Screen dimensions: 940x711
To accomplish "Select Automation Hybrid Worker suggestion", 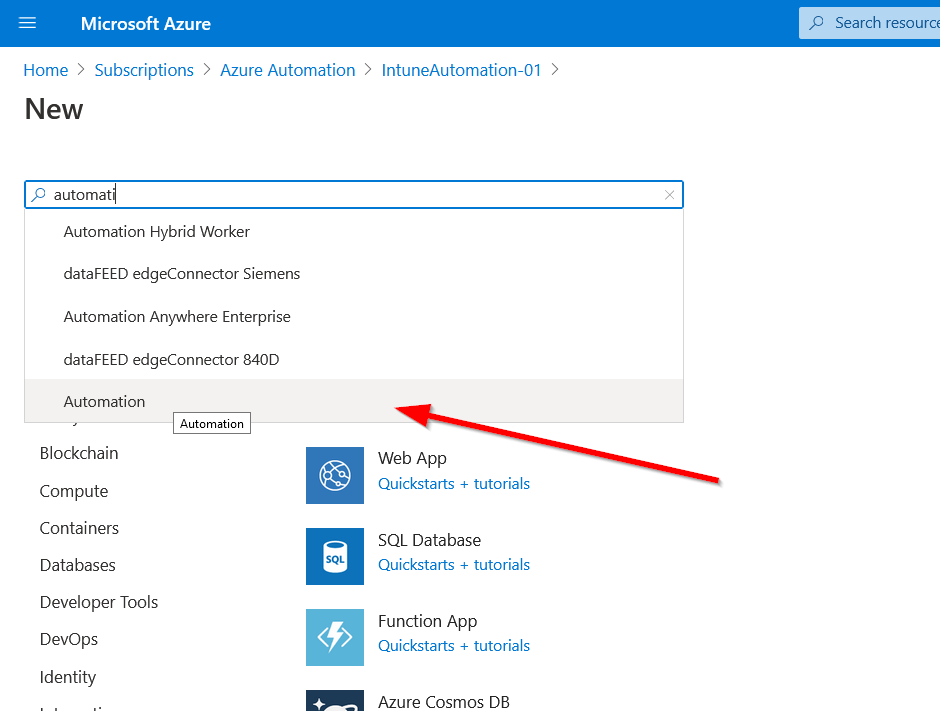I will [354, 231].
